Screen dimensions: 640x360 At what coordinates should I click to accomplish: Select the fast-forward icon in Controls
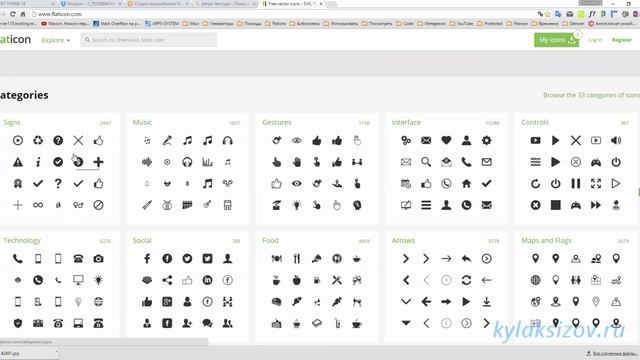pos(596,205)
